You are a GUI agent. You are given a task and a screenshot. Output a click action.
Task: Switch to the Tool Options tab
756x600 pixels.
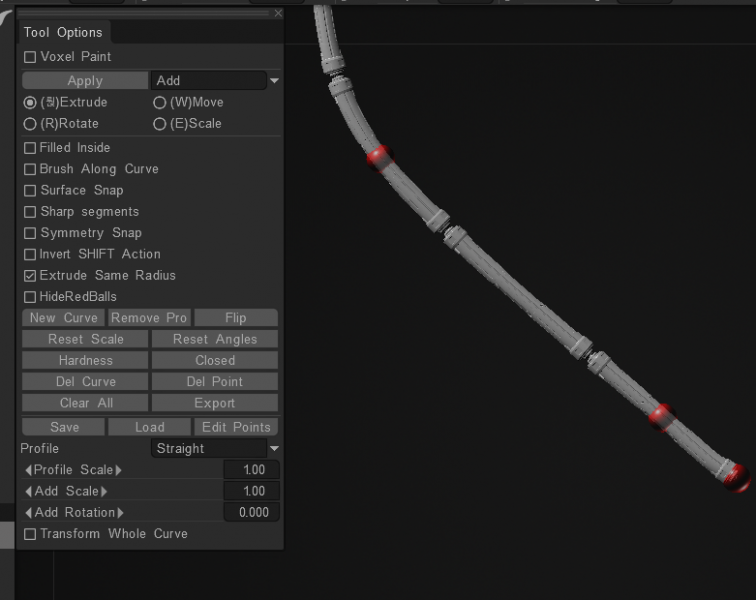pos(63,33)
